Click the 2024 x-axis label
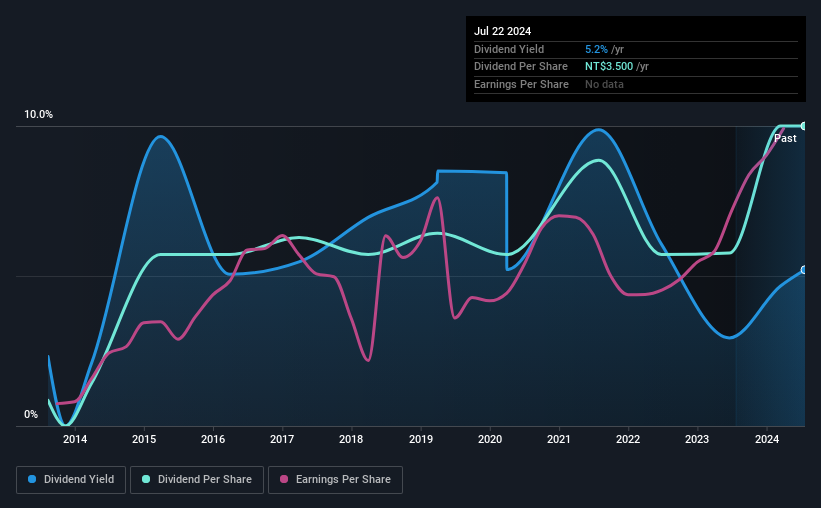The width and height of the screenshot is (821, 508). pyautogui.click(x=767, y=439)
